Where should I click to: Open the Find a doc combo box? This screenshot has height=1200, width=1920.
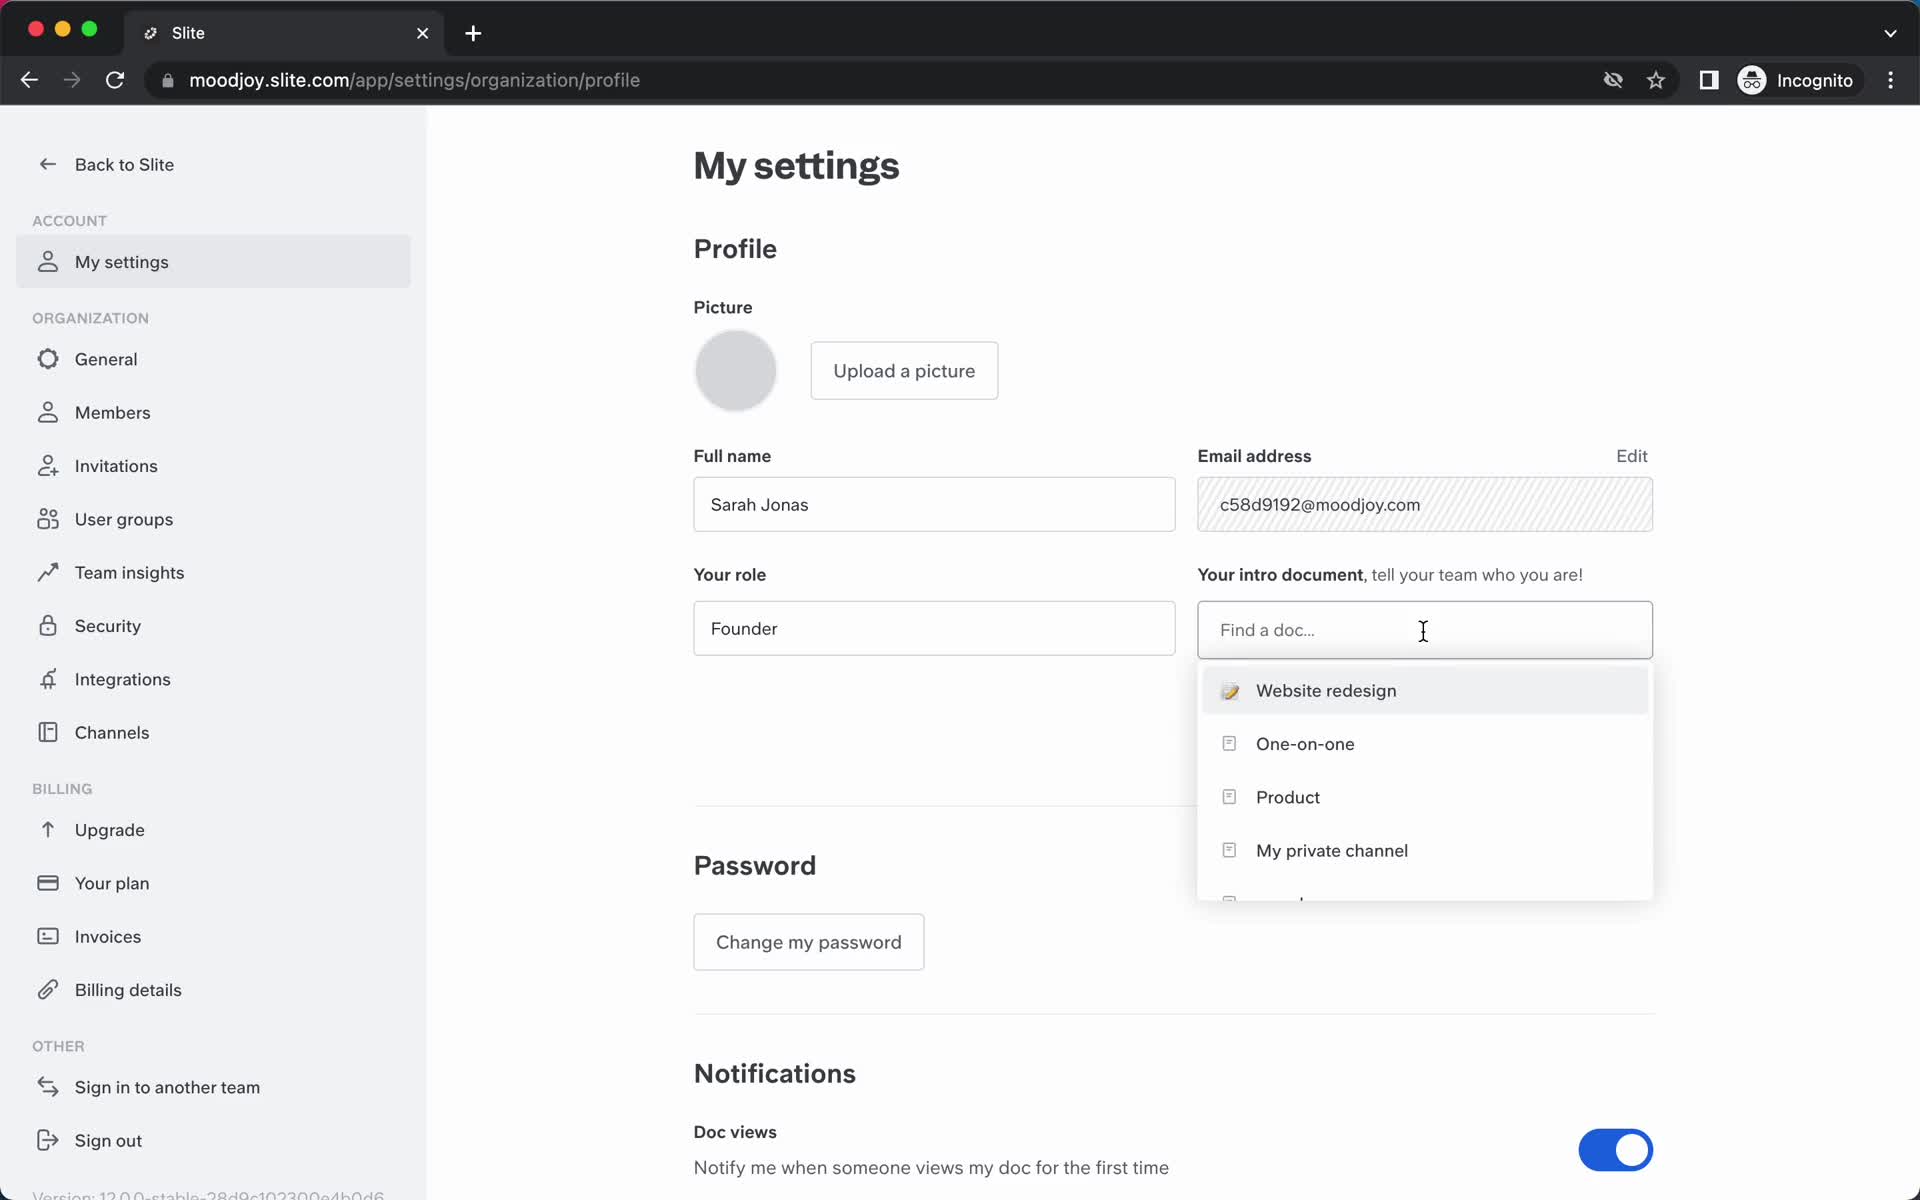pos(1424,630)
